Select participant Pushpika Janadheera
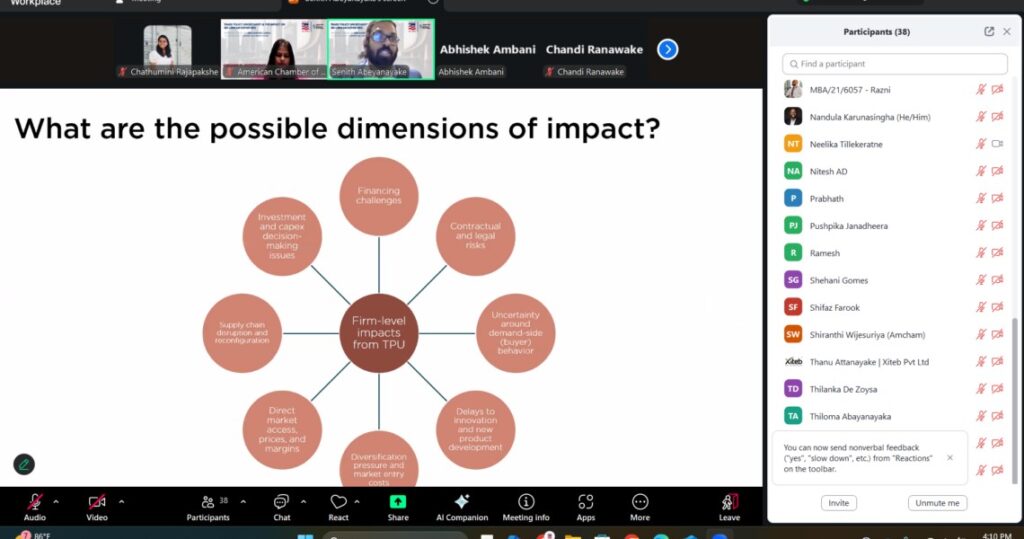Image resolution: width=1024 pixels, height=539 pixels. coord(893,226)
